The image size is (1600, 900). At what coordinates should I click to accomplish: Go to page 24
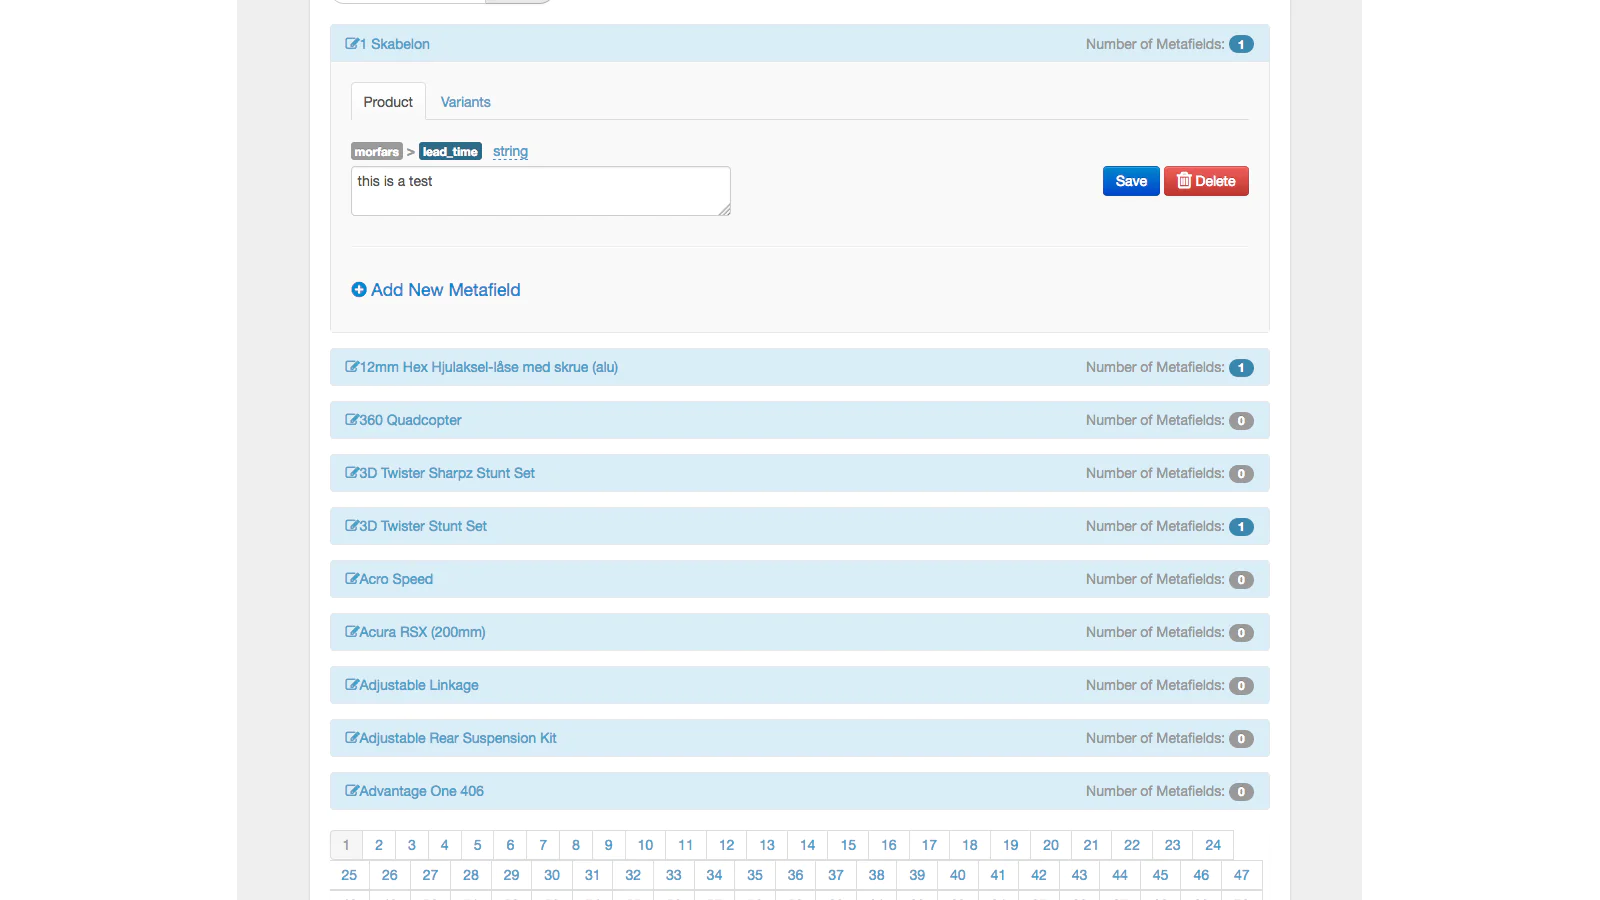click(x=1213, y=845)
